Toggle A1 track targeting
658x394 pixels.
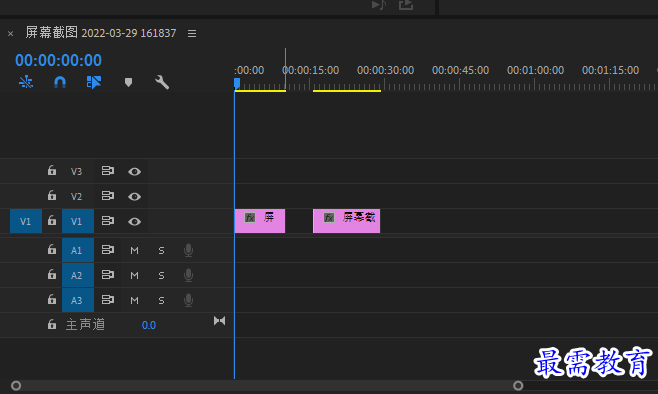78,250
